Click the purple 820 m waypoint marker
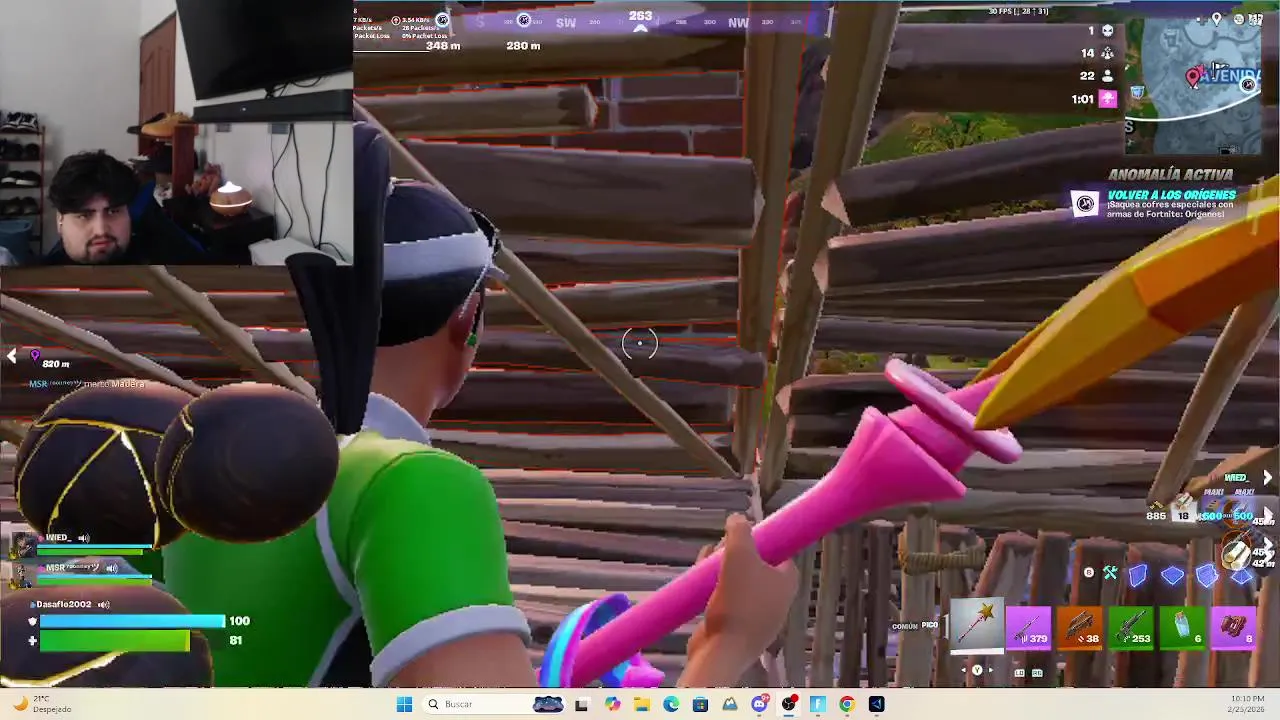This screenshot has width=1280, height=720. [x=36, y=356]
